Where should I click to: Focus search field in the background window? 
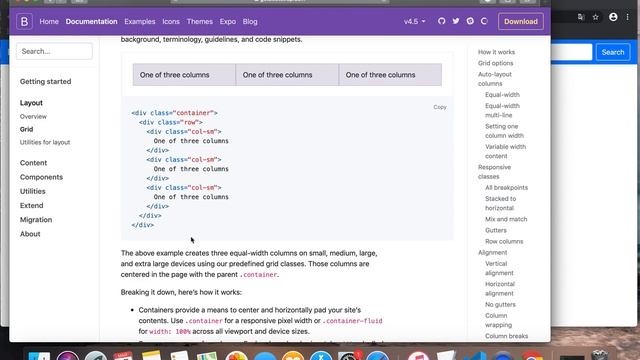(x=571, y=52)
